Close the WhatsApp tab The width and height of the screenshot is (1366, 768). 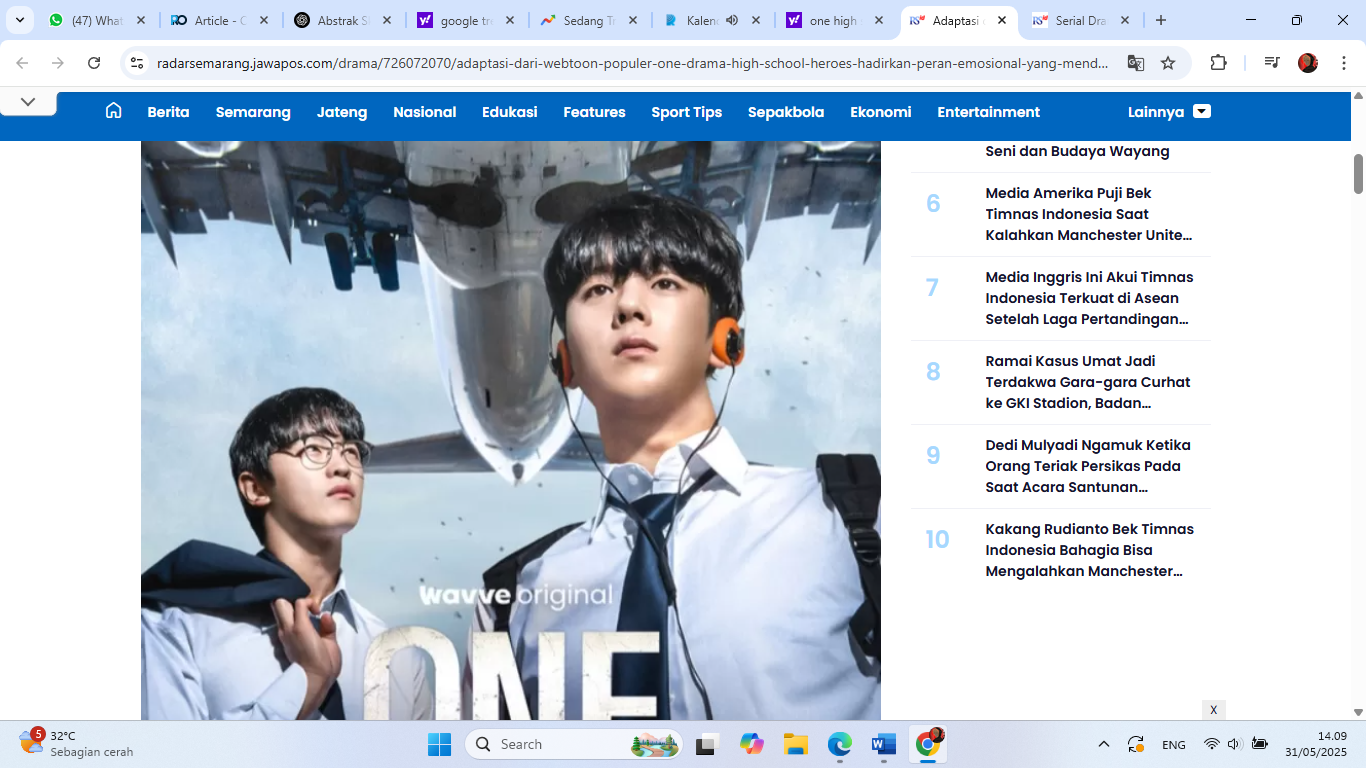pos(141,20)
